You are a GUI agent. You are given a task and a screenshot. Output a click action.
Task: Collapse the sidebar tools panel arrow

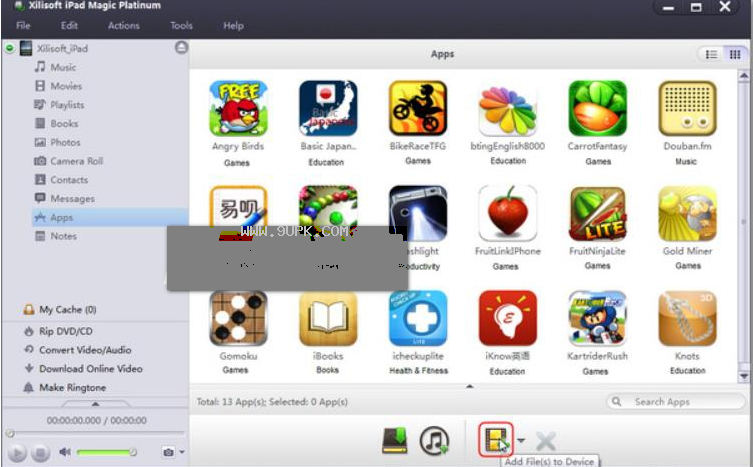(x=96, y=404)
